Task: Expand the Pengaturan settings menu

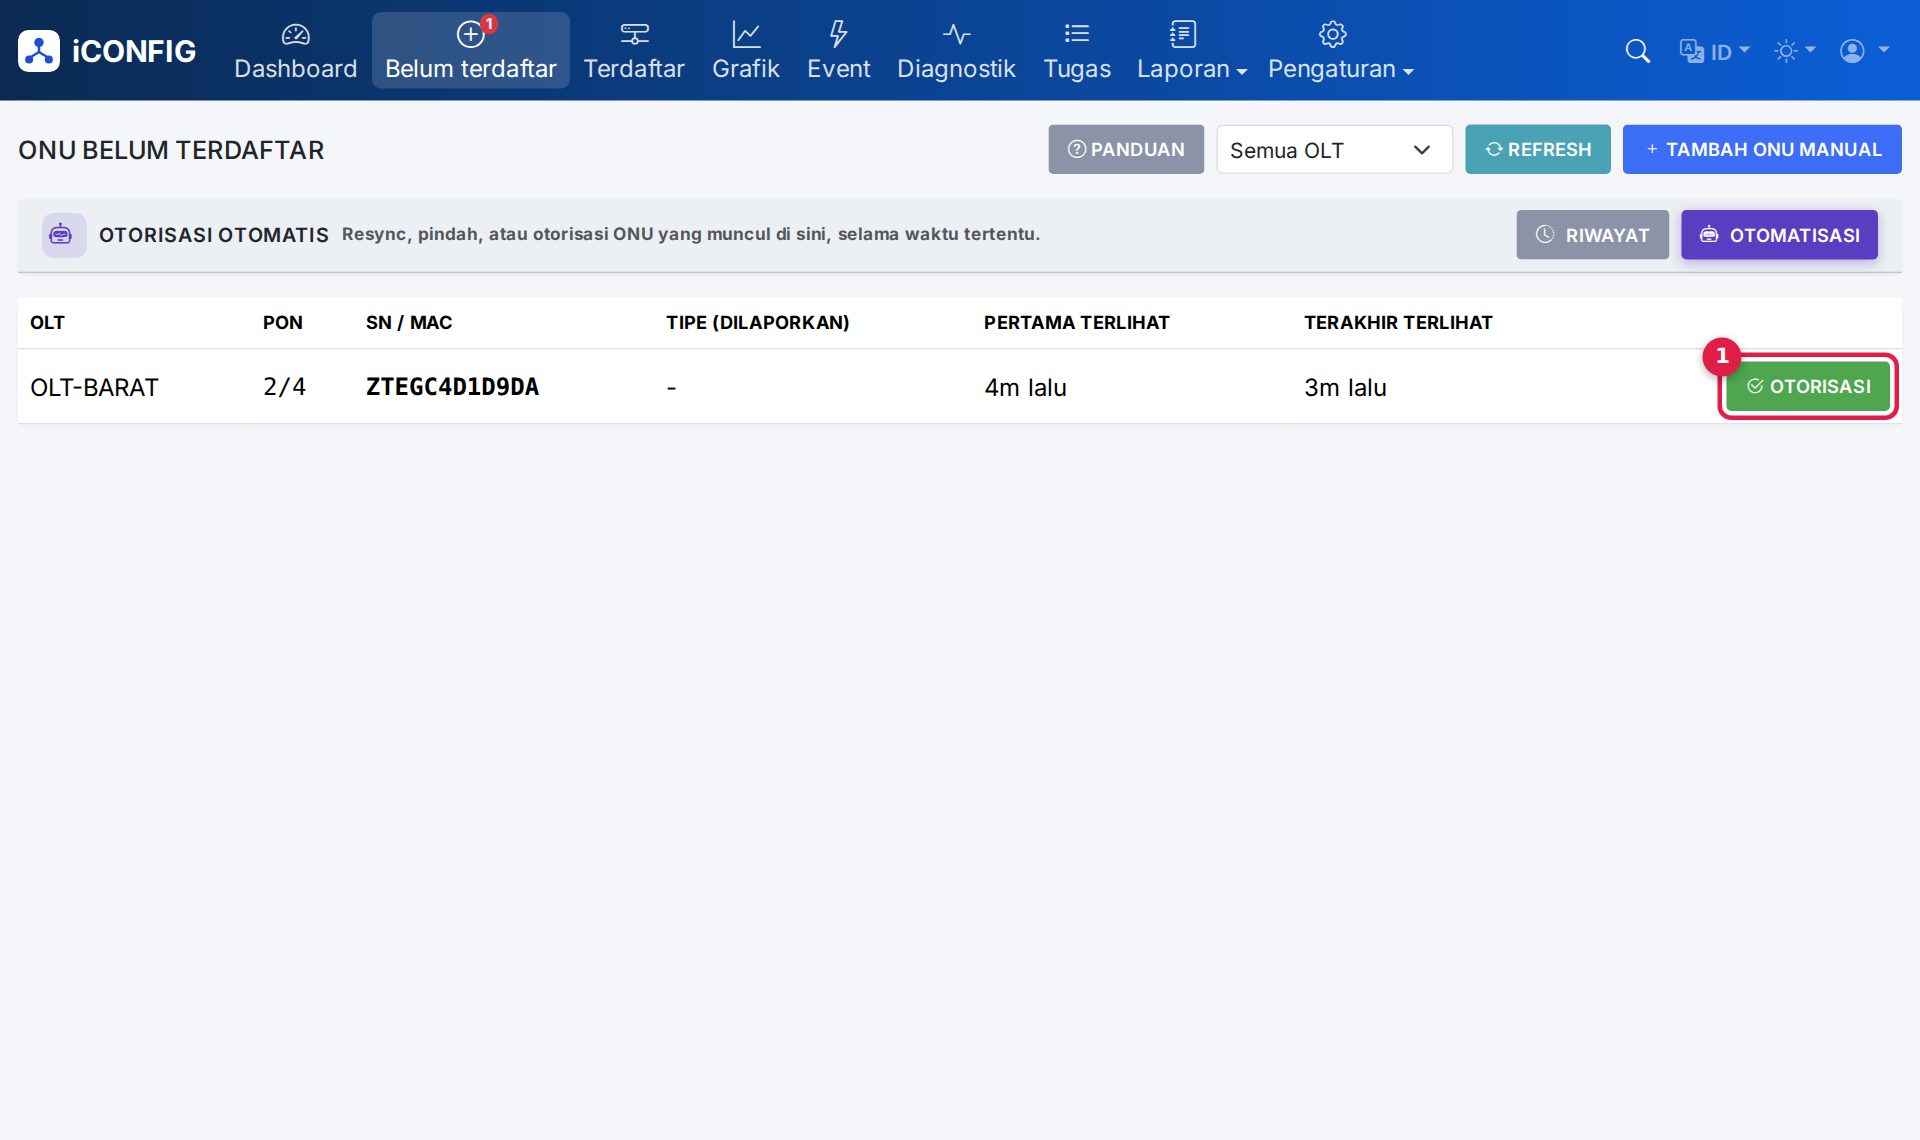Action: point(1340,51)
